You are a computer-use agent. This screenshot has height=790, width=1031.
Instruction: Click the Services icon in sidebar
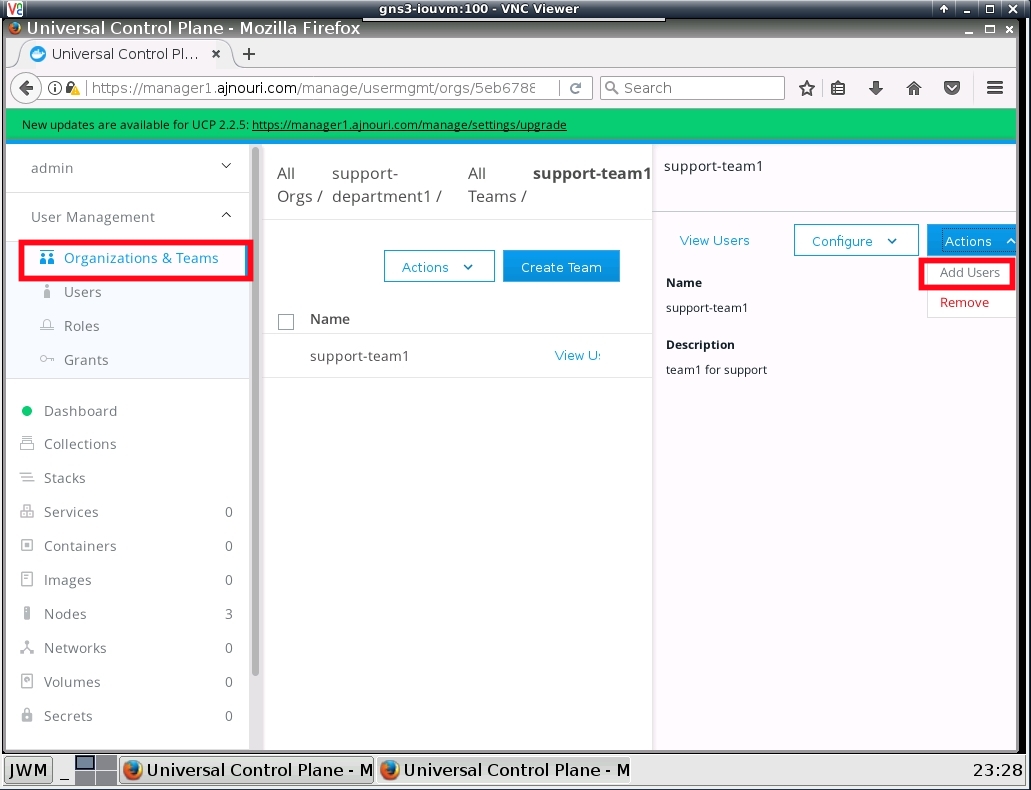(x=27, y=511)
